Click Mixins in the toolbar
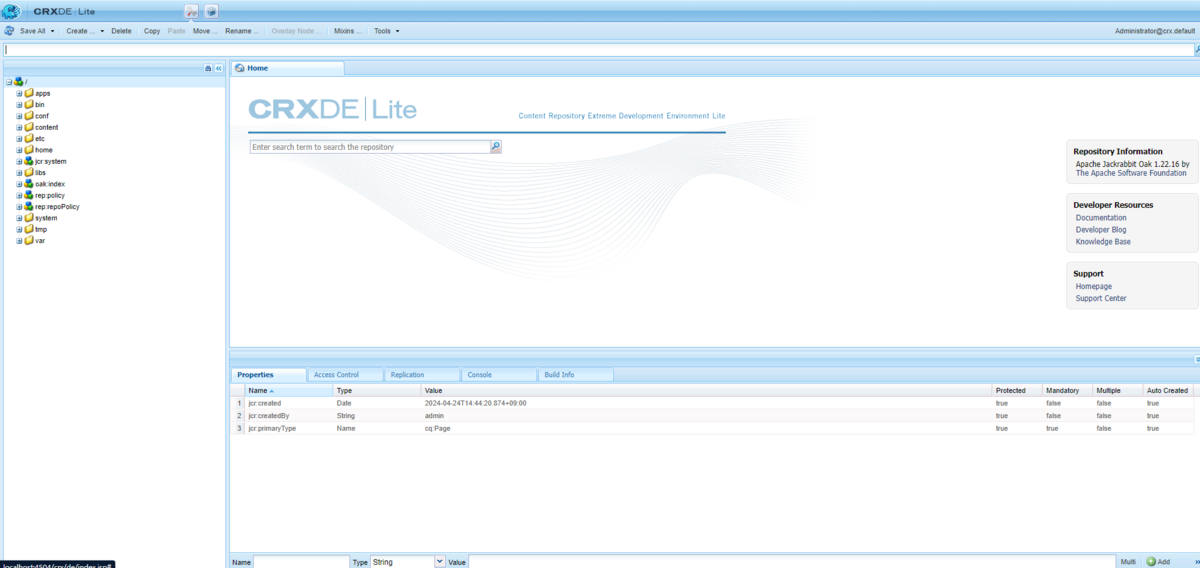This screenshot has width=1200, height=568. click(x=349, y=31)
